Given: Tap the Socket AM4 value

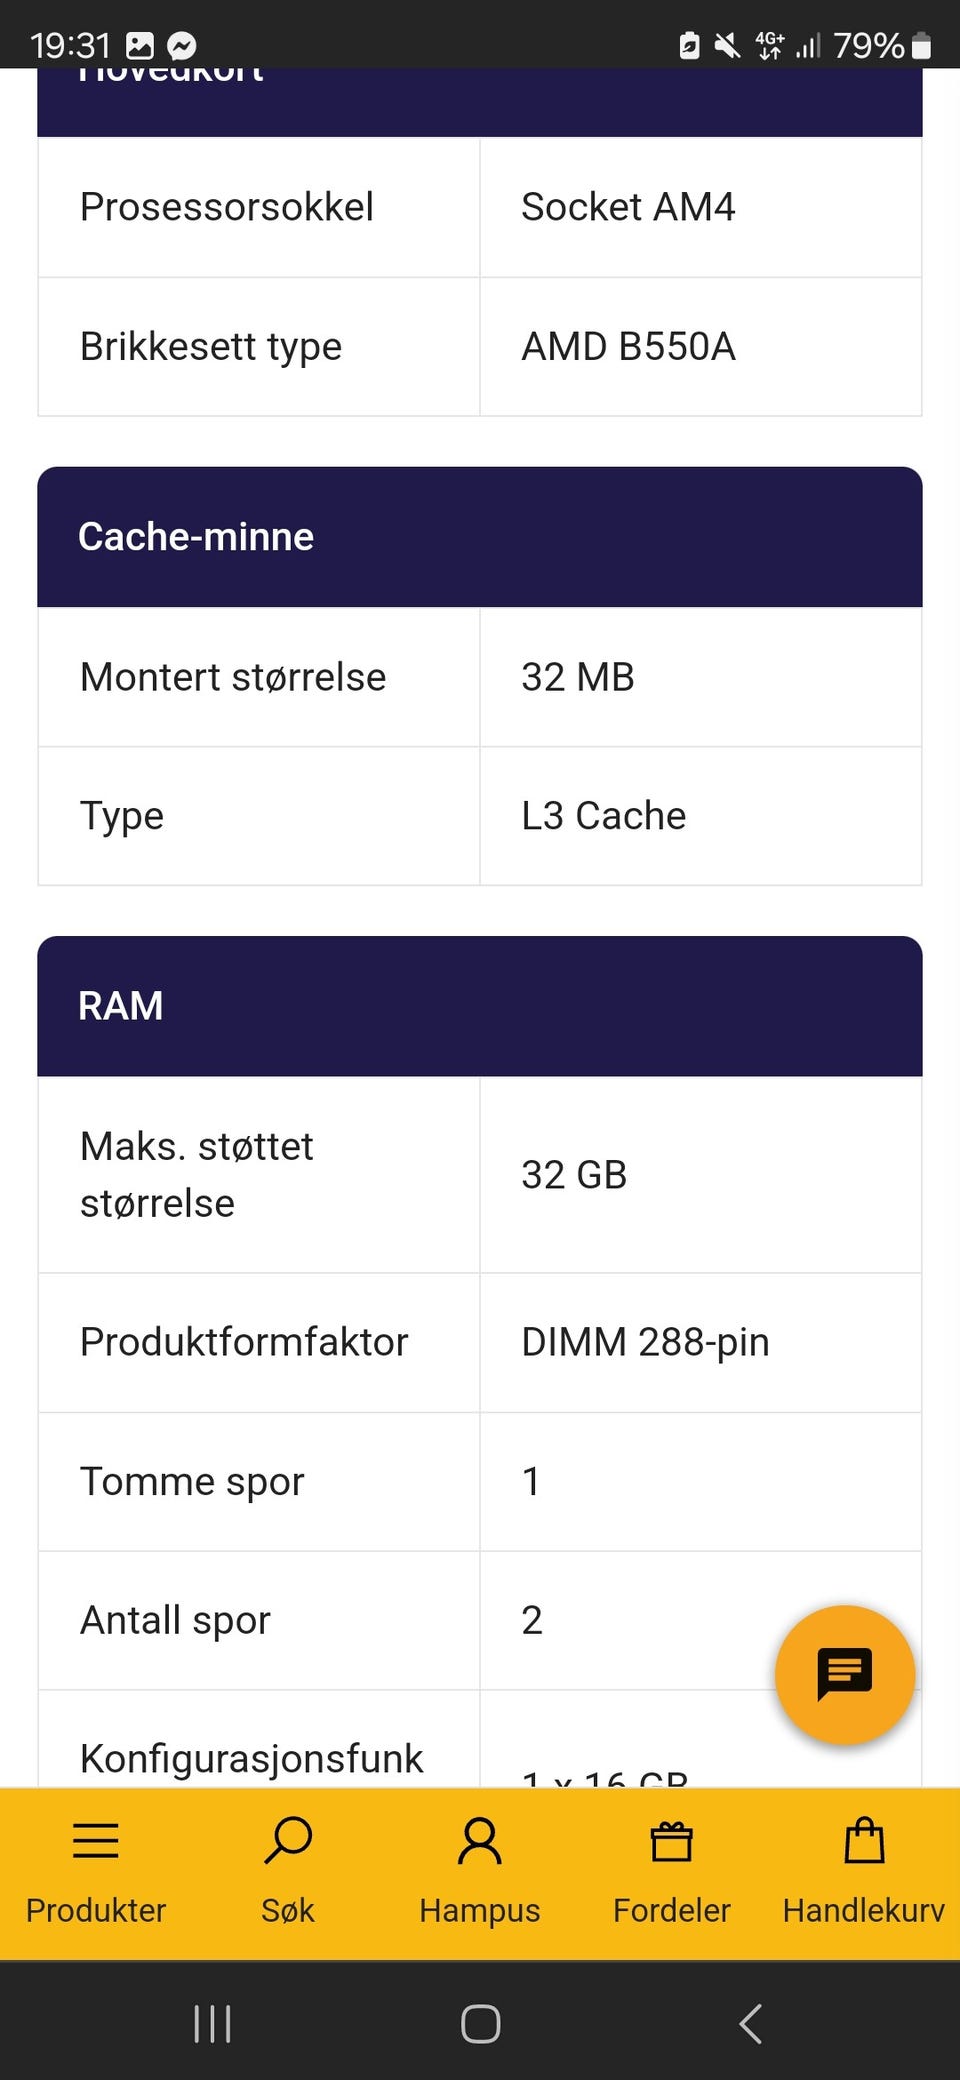Looking at the screenshot, I should [x=628, y=207].
